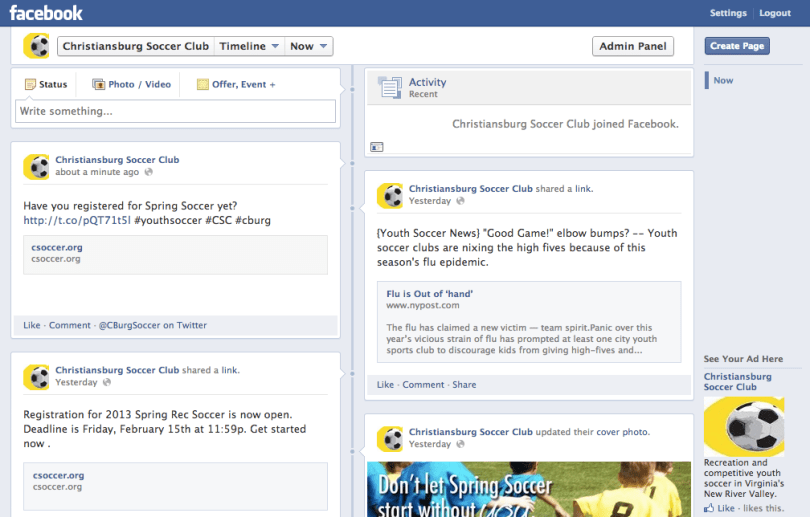The height and width of the screenshot is (517, 810).
Task: Click the Offer, Event + icon
Action: (x=203, y=85)
